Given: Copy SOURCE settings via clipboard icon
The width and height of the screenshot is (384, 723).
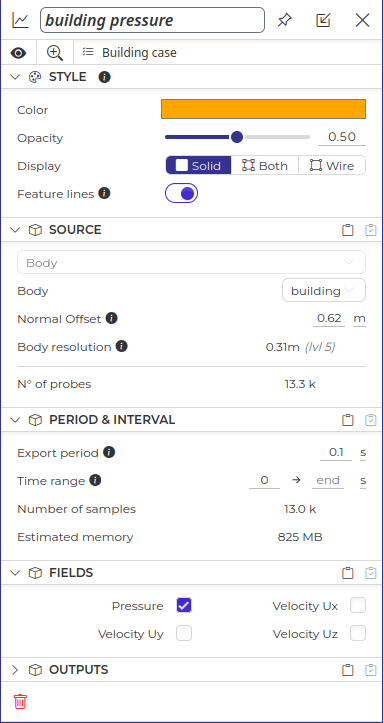Looking at the screenshot, I should pyautogui.click(x=348, y=230).
